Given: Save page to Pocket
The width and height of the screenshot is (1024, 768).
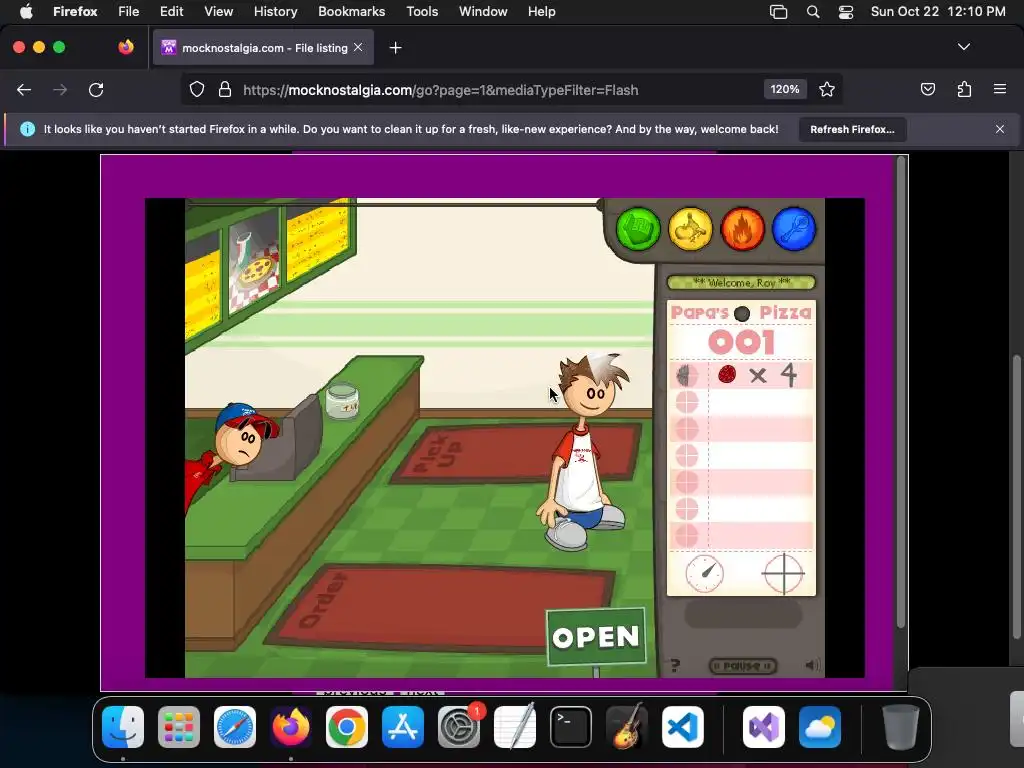Looking at the screenshot, I should pyautogui.click(x=927, y=89).
